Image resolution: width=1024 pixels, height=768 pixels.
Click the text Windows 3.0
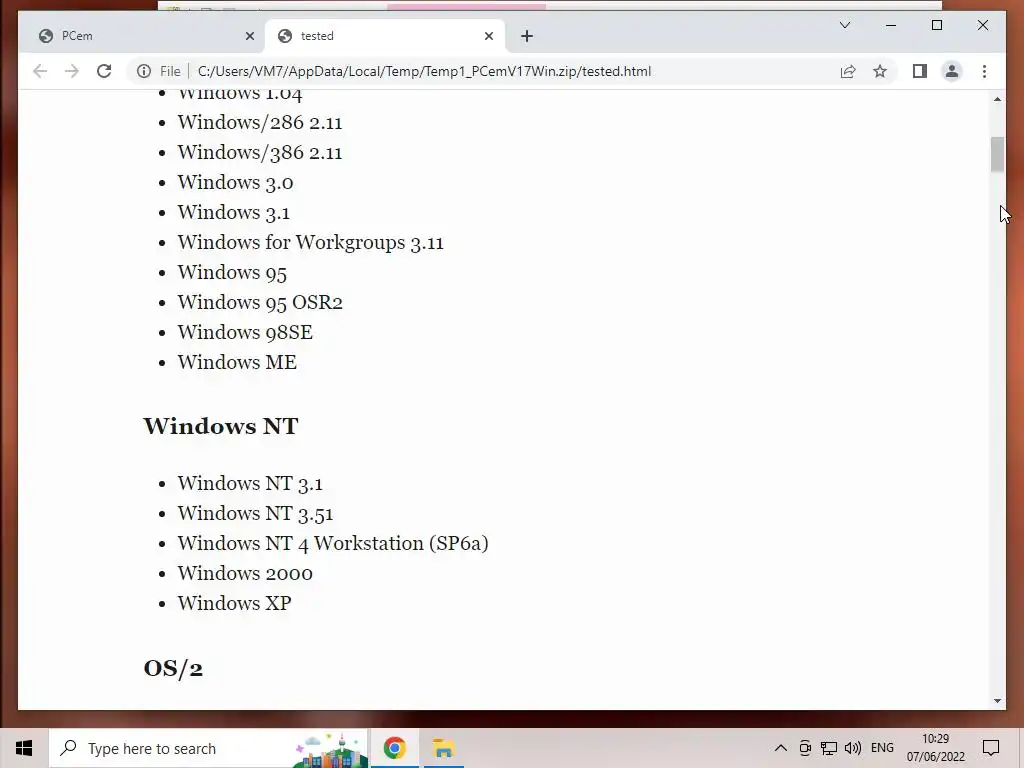pyautogui.click(x=235, y=182)
